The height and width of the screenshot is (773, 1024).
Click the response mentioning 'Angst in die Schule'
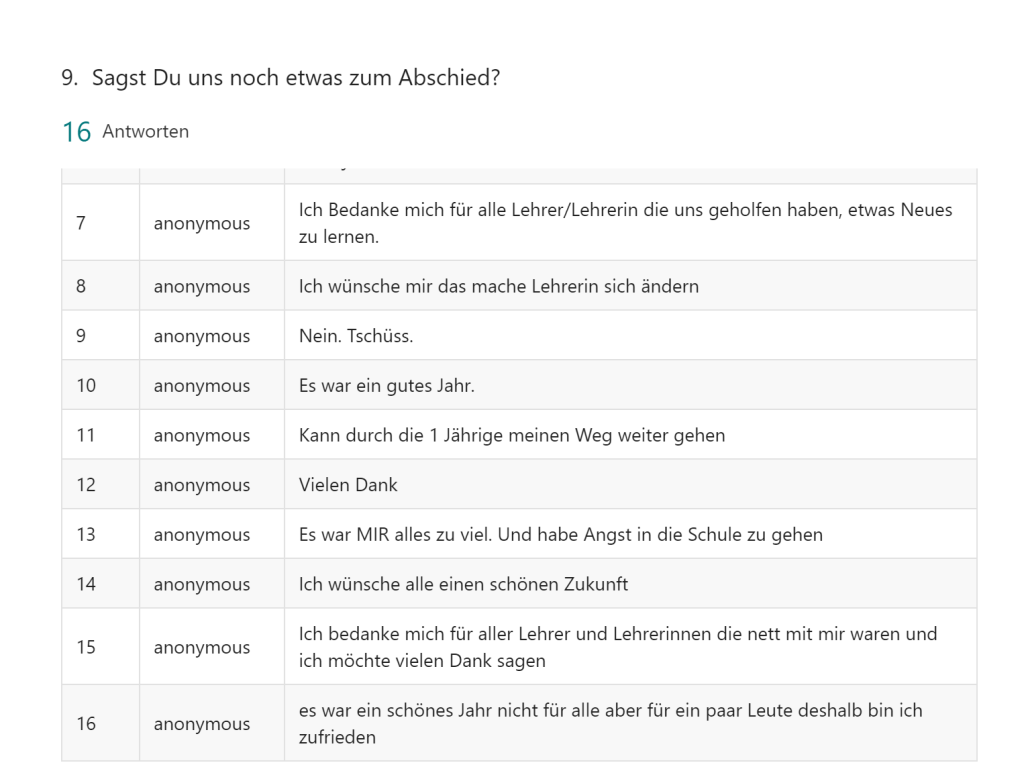coord(560,534)
